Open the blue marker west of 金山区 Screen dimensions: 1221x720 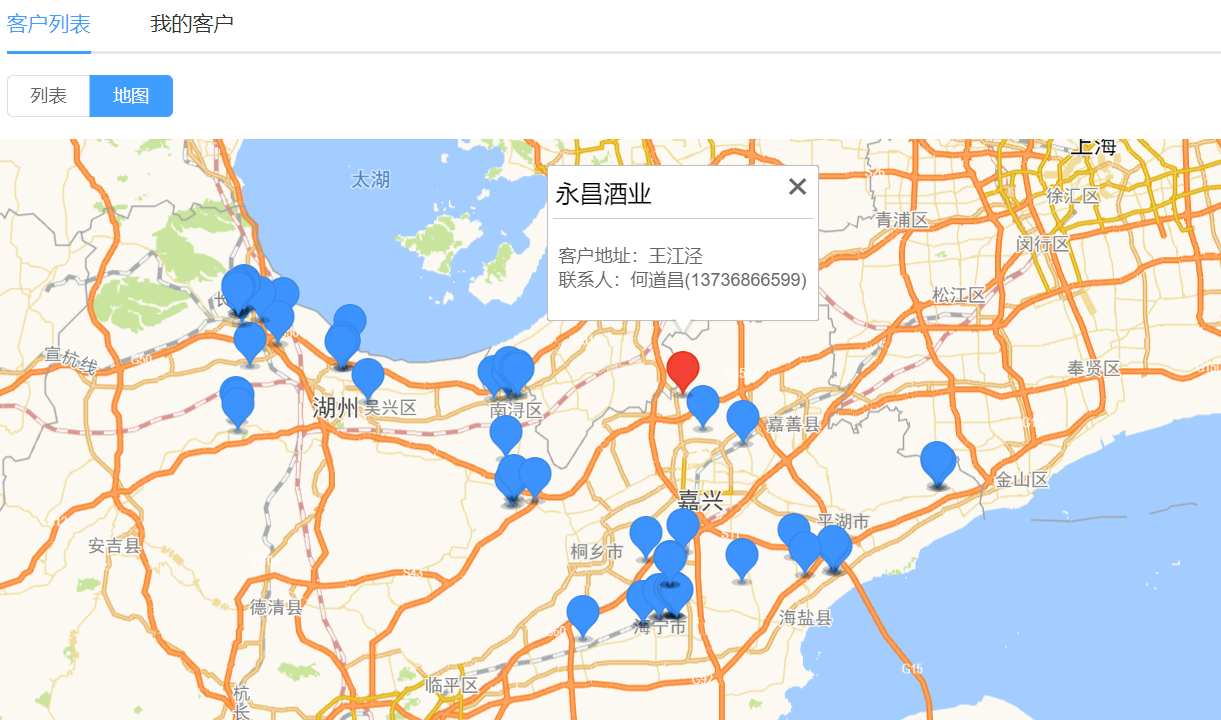click(x=937, y=461)
